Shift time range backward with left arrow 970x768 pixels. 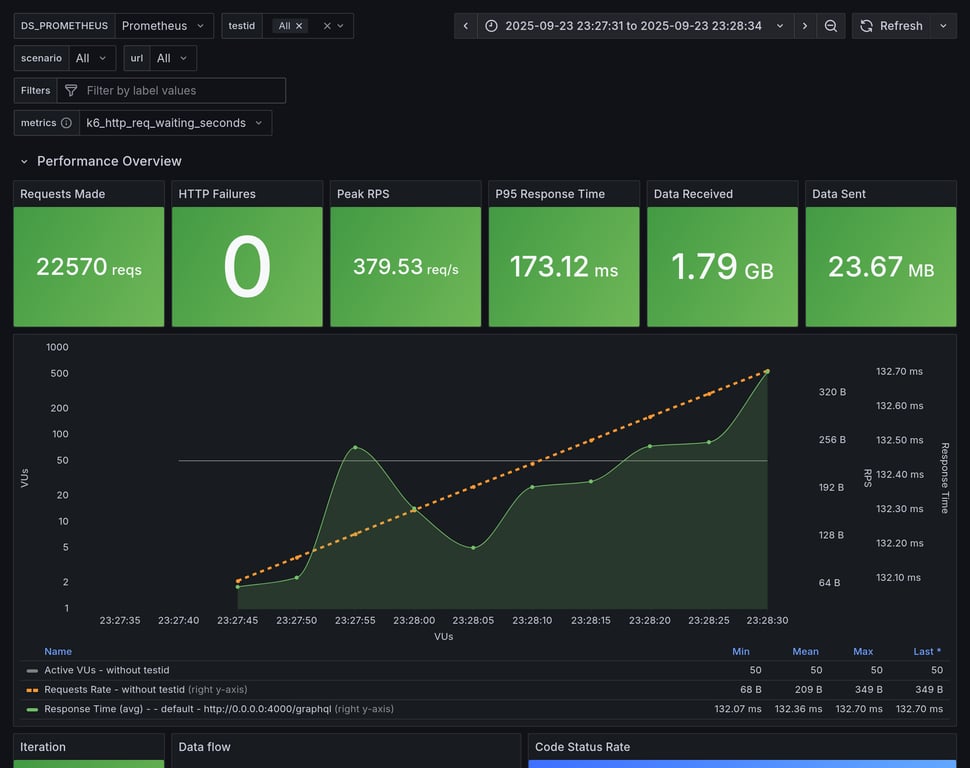466,26
